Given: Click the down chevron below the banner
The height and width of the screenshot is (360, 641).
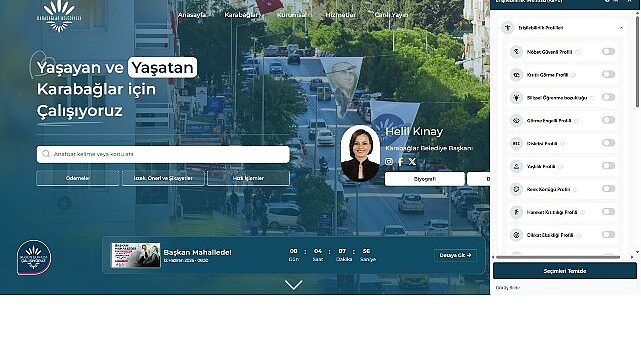Looking at the screenshot, I should click(294, 284).
